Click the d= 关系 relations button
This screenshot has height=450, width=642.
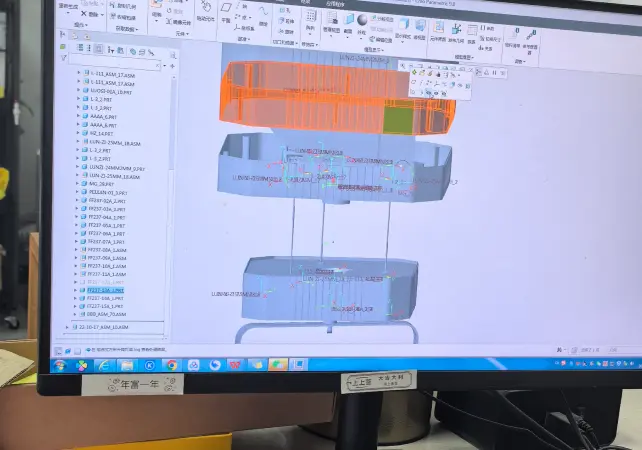click(486, 48)
